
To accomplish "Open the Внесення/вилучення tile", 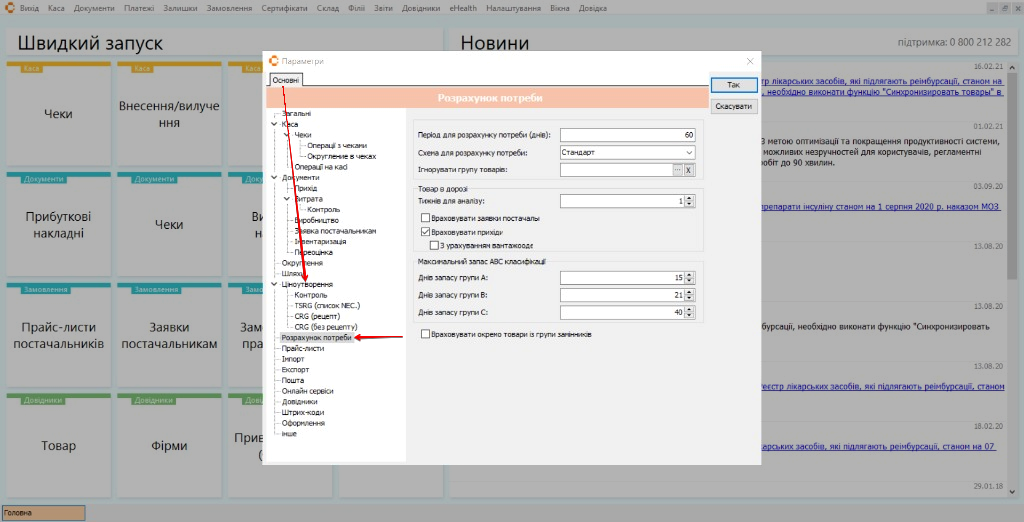I will pyautogui.click(x=169, y=114).
